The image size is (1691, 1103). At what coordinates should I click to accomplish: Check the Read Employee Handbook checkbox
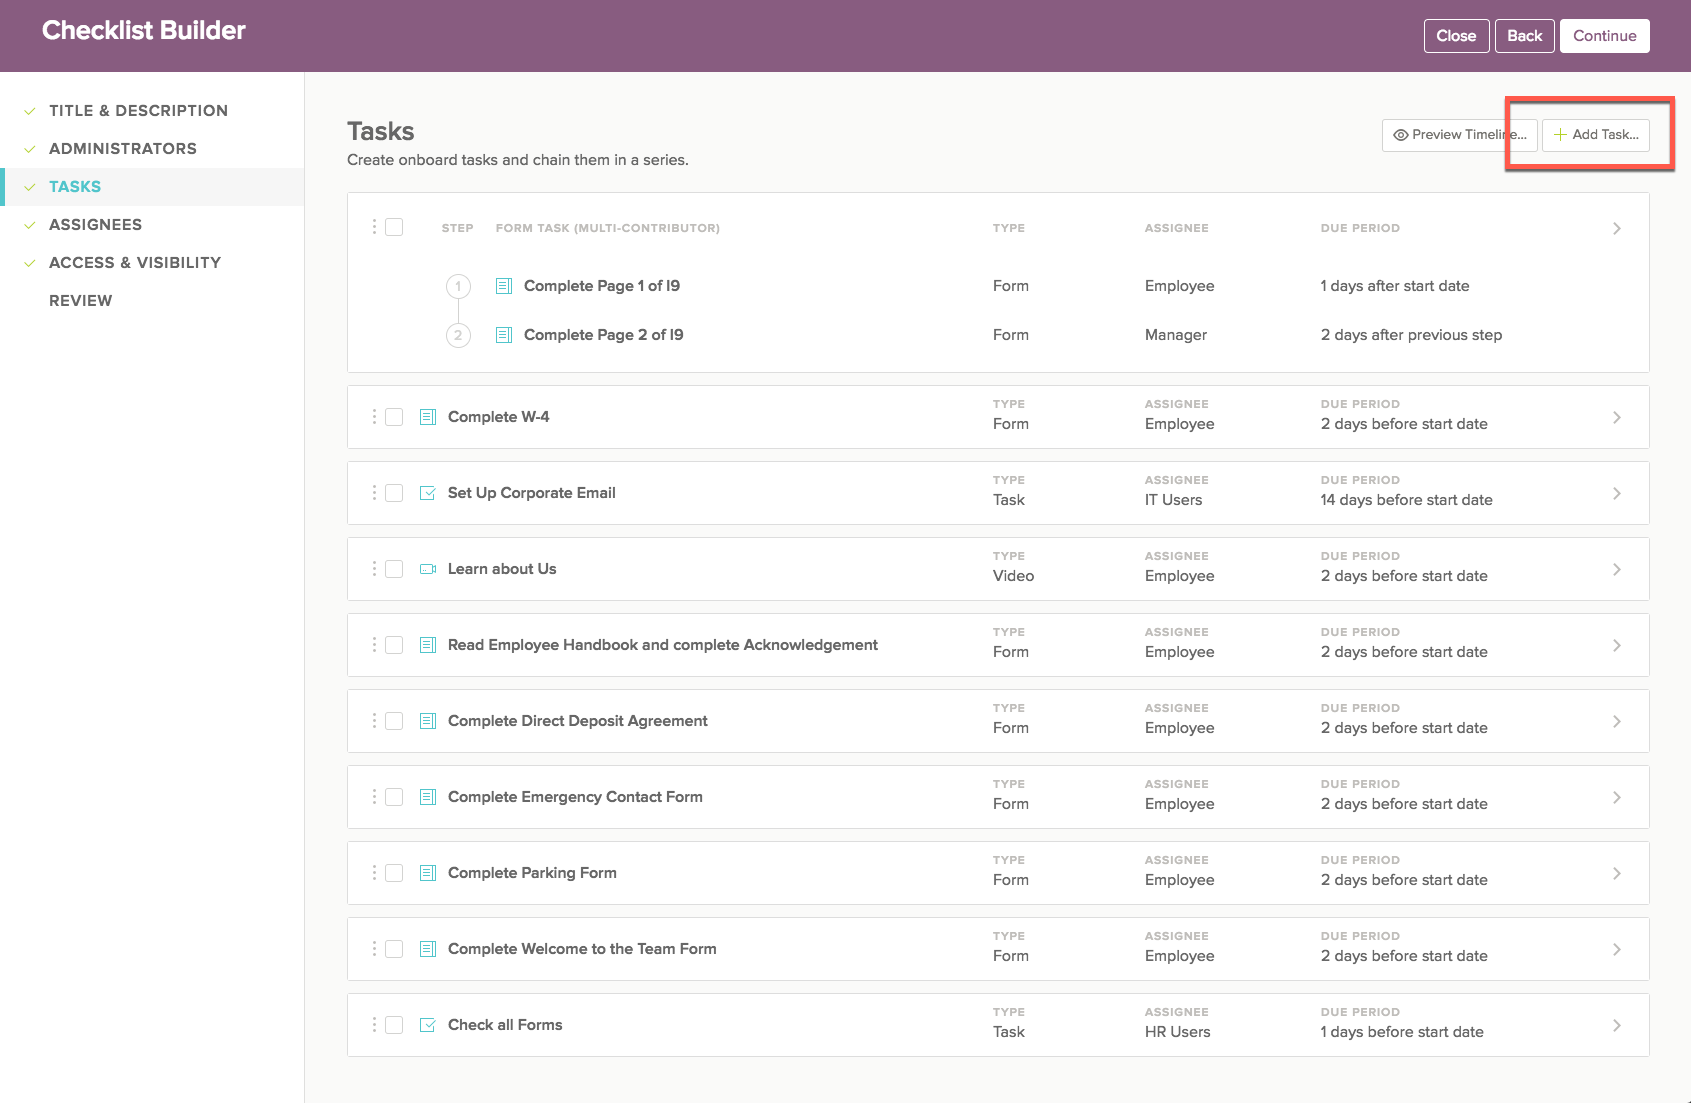pos(394,645)
